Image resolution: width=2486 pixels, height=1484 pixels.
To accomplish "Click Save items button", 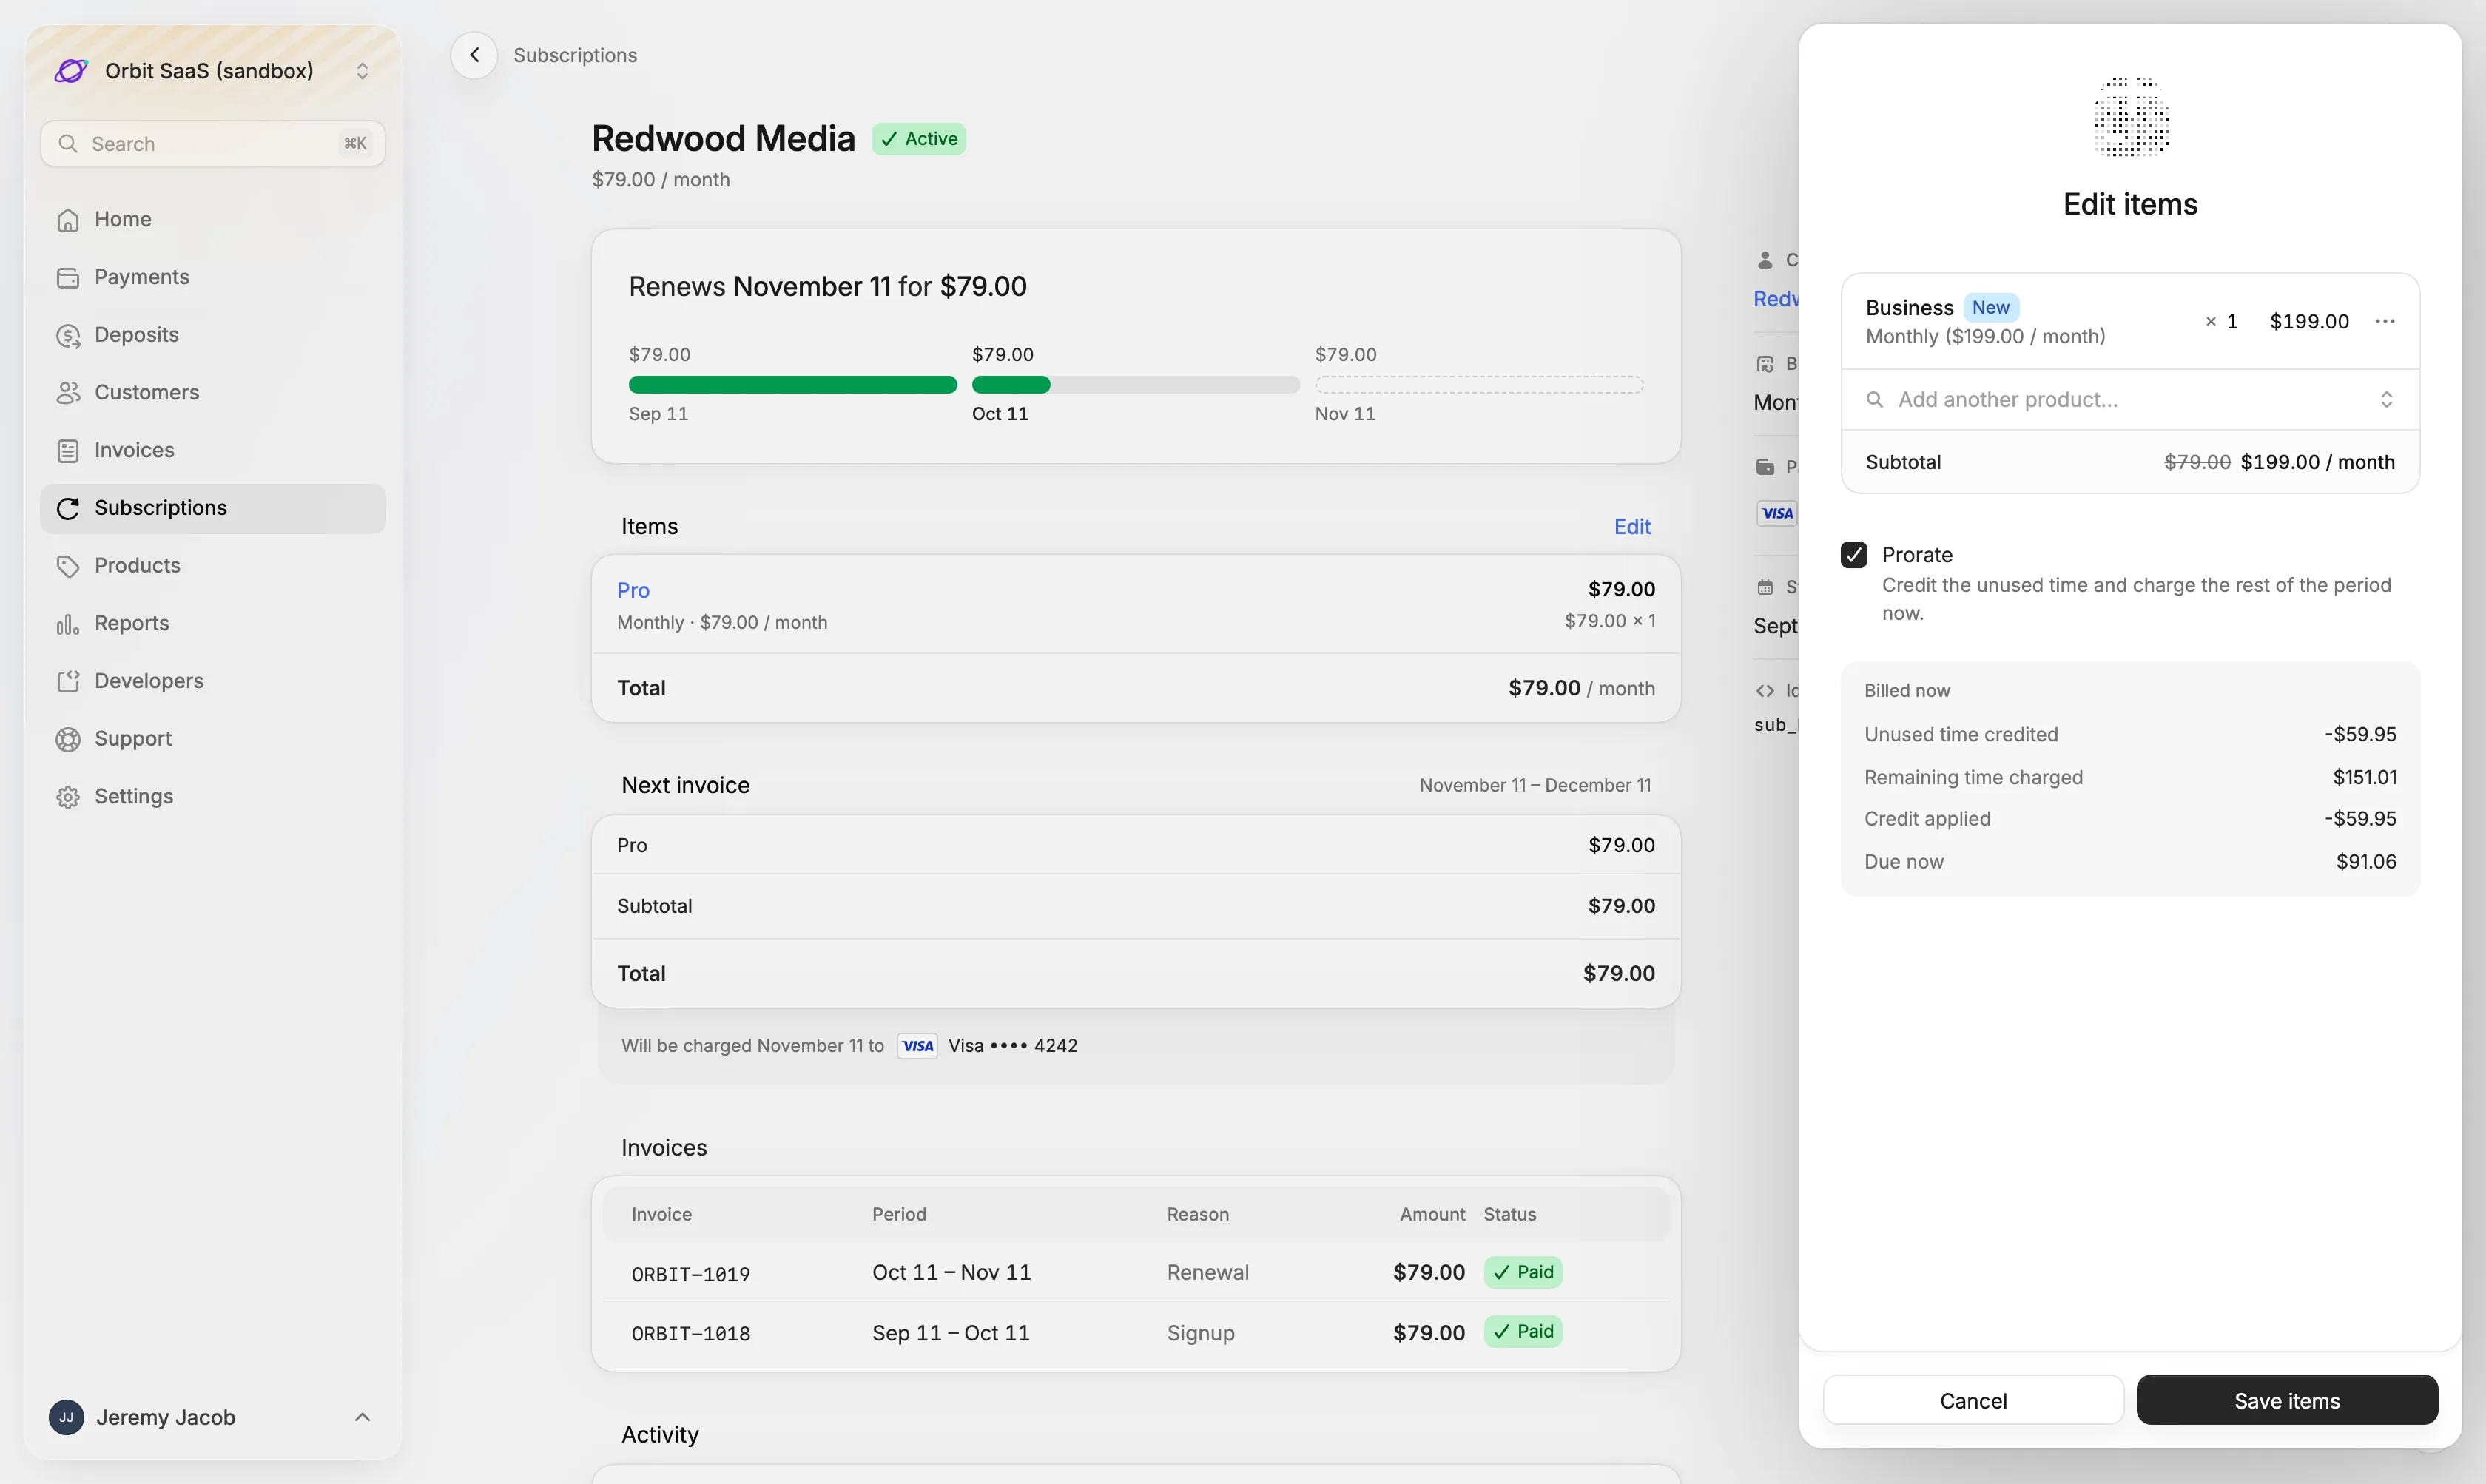I will pyautogui.click(x=2287, y=1400).
